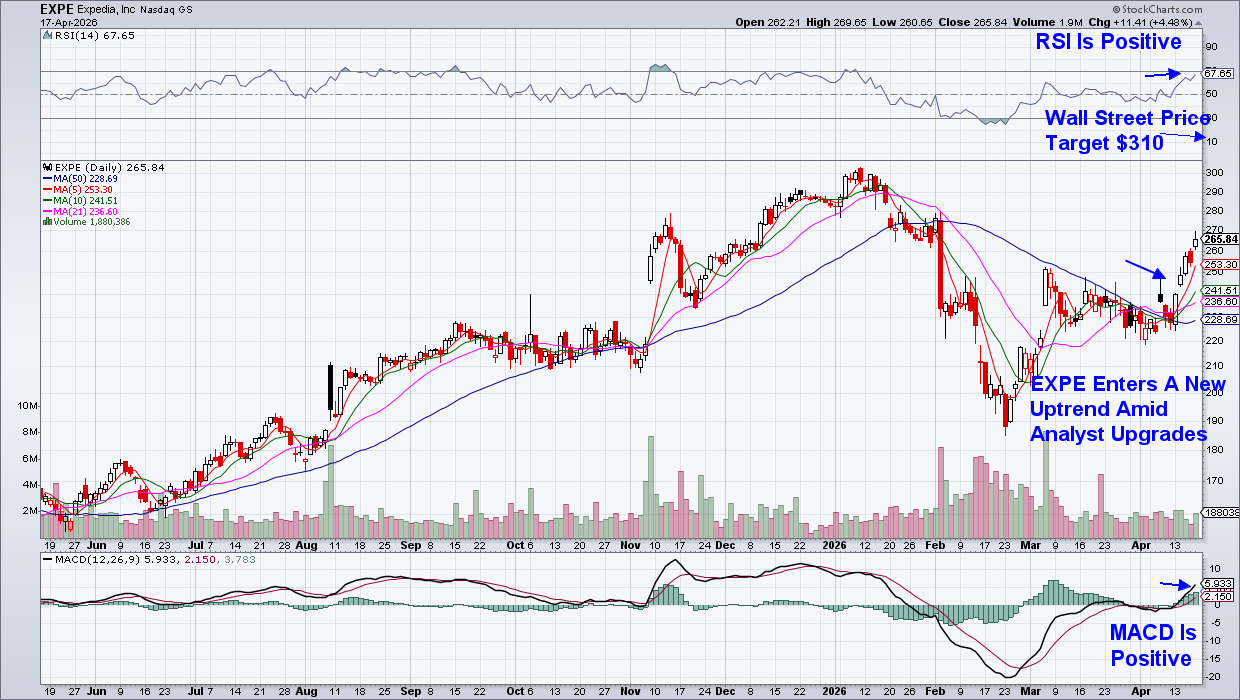The image size is (1240, 700).
Task: Click the 265.84 price marker on right axis
Action: [x=1221, y=238]
